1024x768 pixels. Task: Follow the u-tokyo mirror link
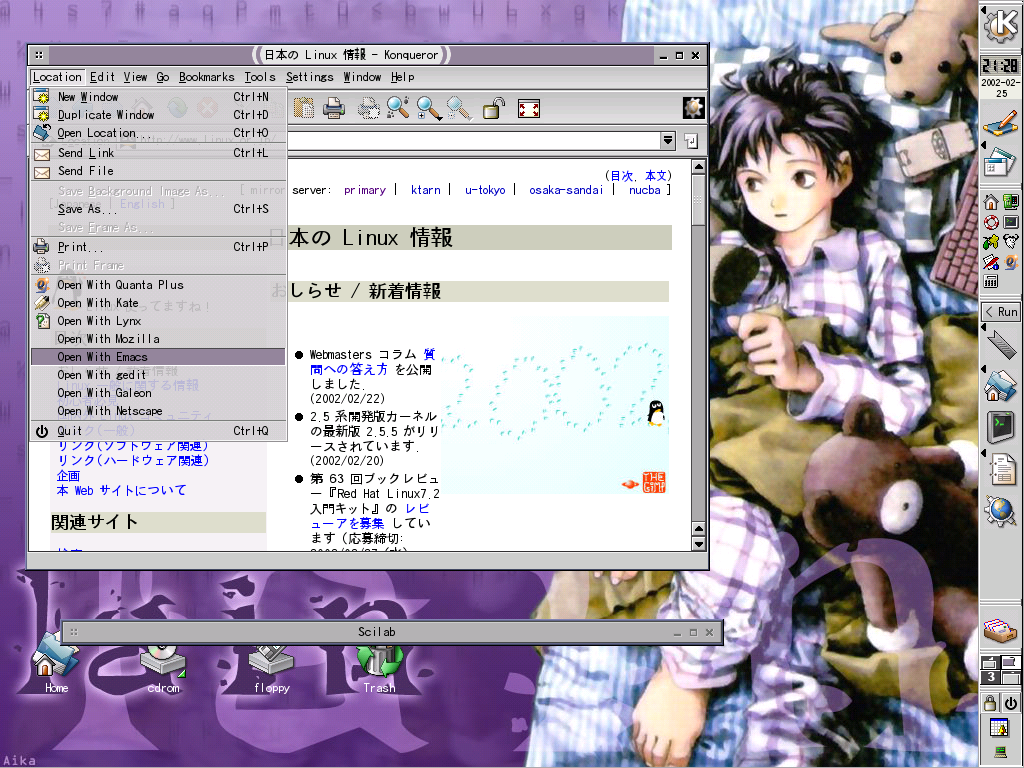(485, 190)
